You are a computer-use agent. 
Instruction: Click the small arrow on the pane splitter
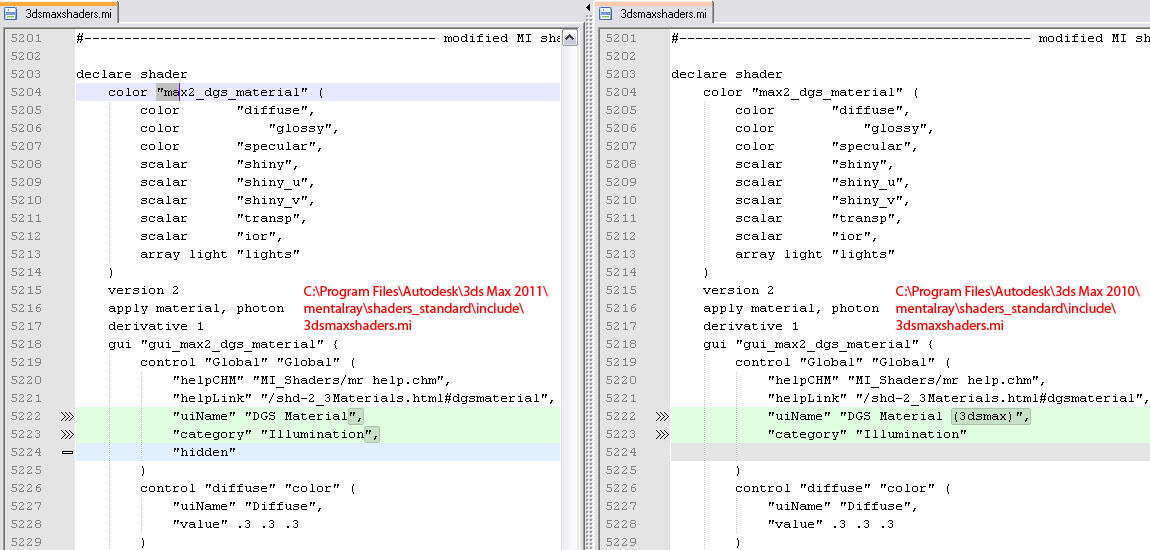coord(588,8)
